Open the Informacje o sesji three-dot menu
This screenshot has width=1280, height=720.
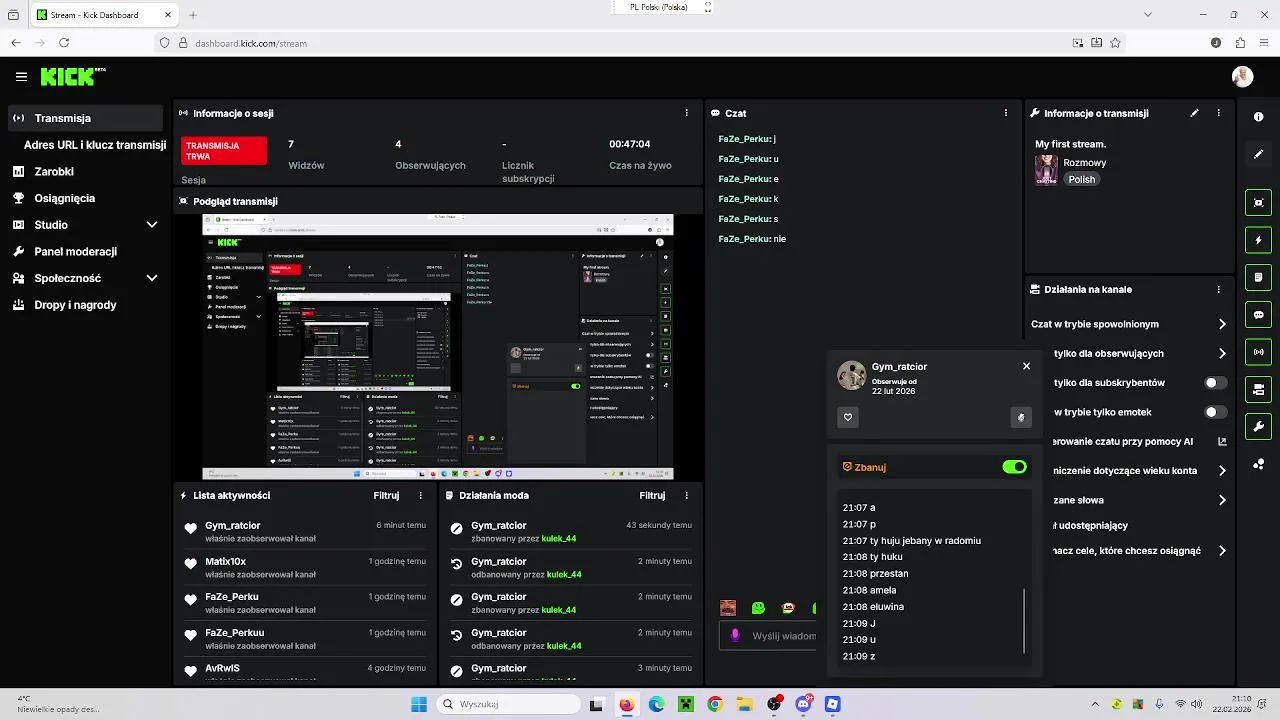coord(686,113)
